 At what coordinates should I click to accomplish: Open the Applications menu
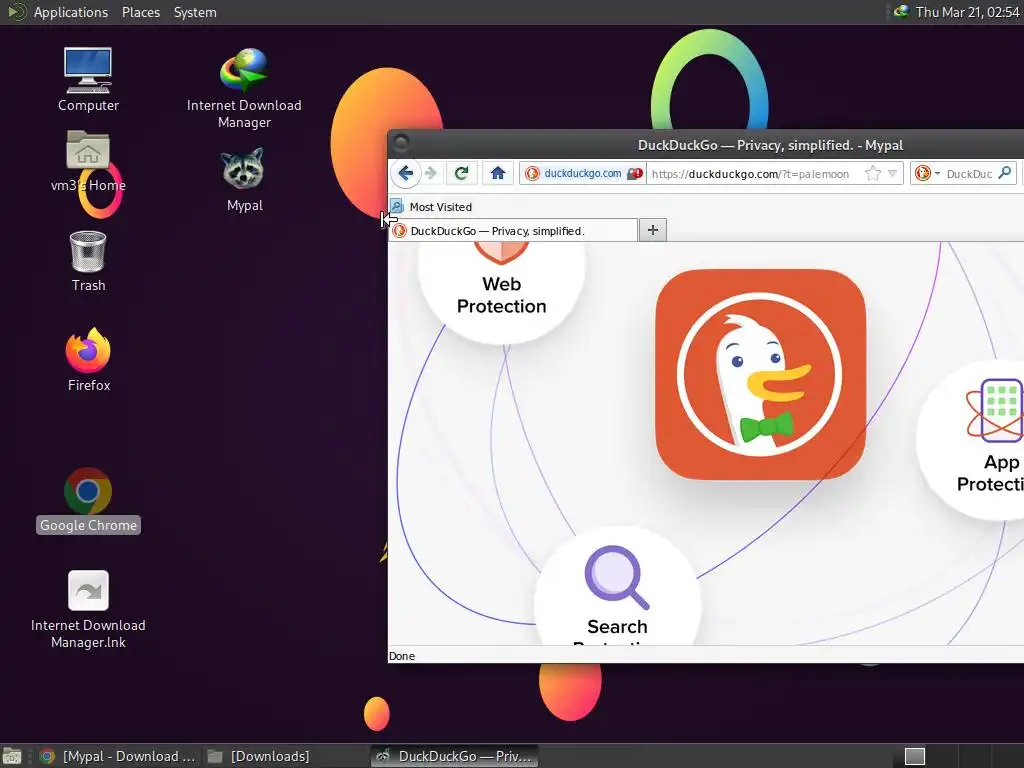click(x=71, y=12)
